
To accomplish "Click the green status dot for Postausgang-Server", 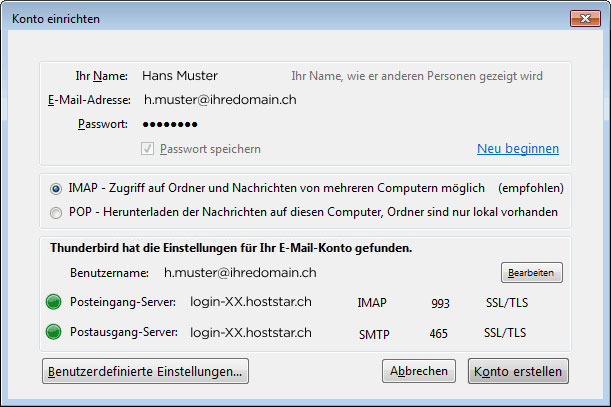I will click(53, 332).
